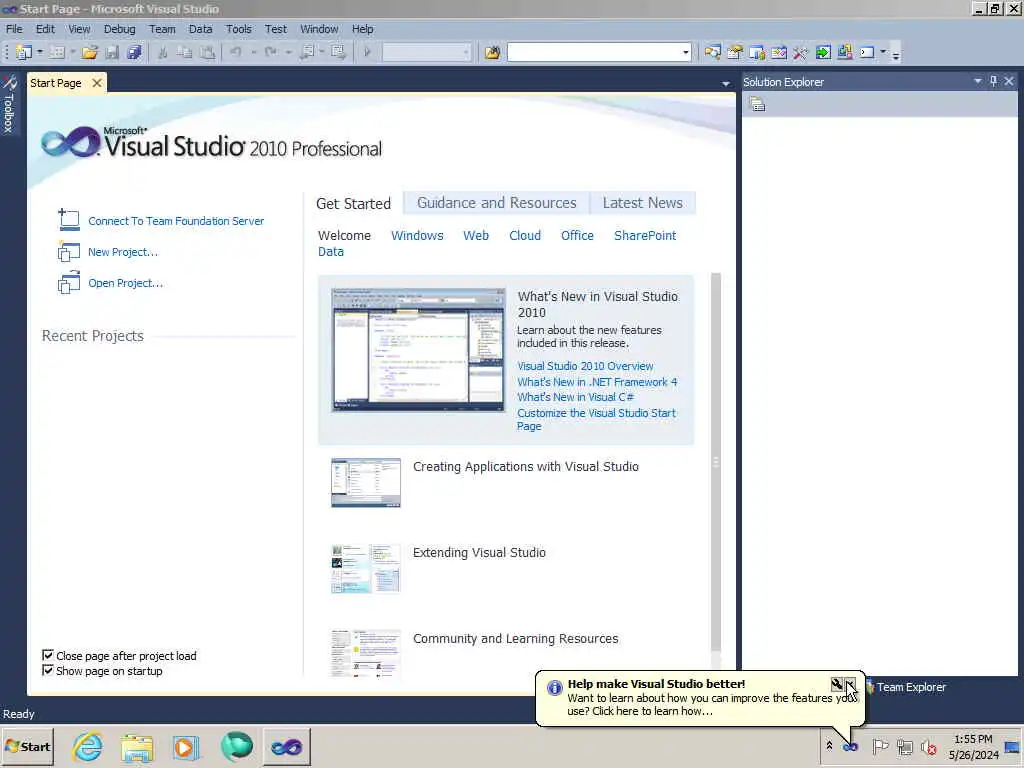
Task: Click Customize the Visual Studio Start Page
Action: click(596, 419)
